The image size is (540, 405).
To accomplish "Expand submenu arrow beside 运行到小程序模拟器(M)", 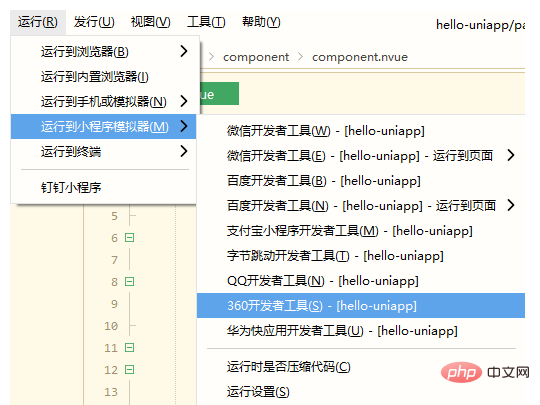I will (x=184, y=126).
